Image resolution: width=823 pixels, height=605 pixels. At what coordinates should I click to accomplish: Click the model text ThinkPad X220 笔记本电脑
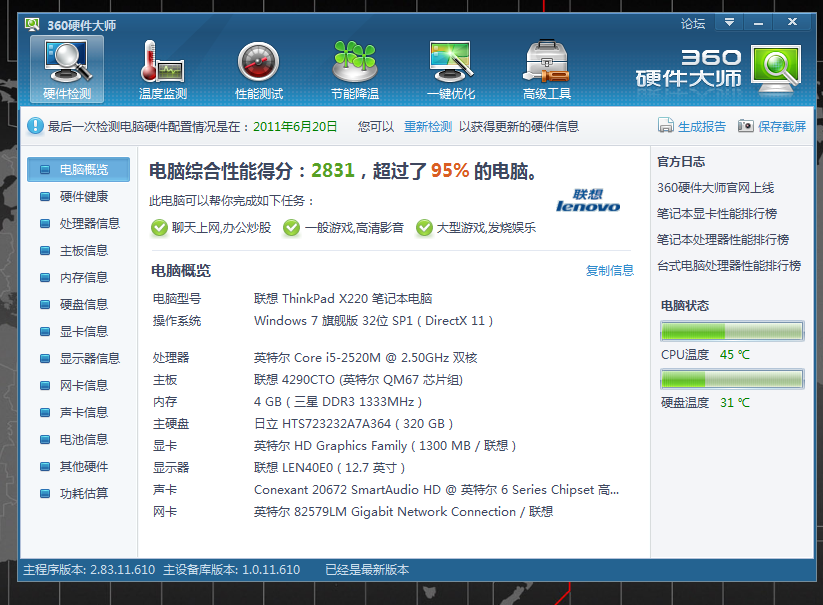pyautogui.click(x=357, y=299)
